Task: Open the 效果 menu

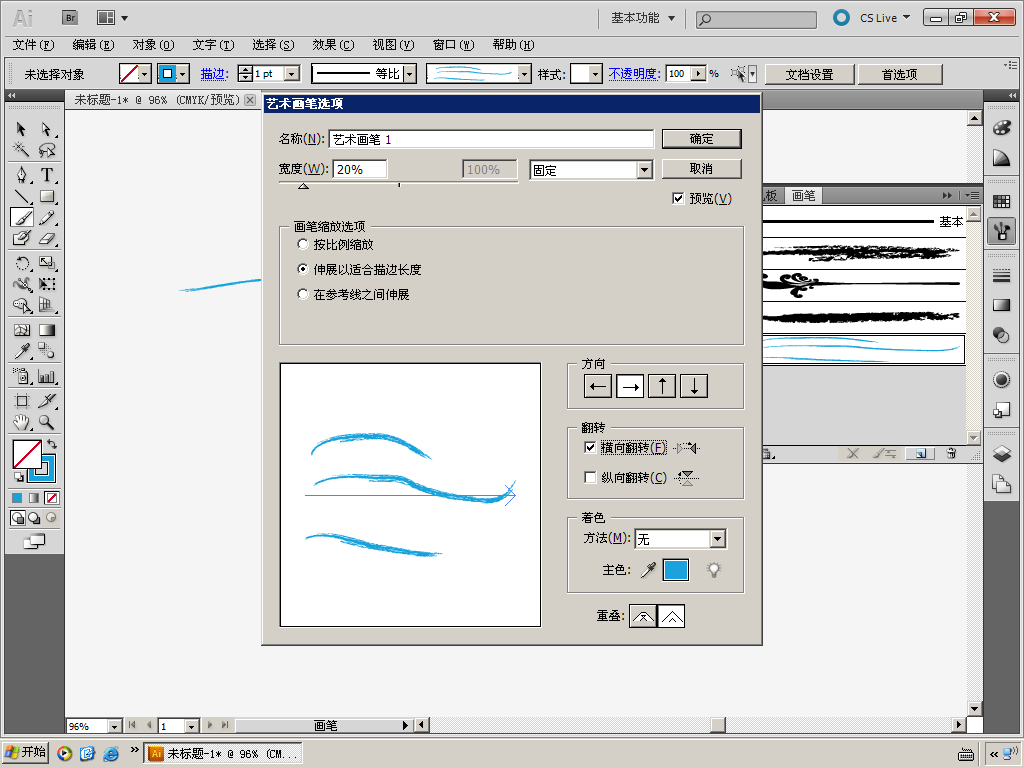Action: pyautogui.click(x=333, y=45)
